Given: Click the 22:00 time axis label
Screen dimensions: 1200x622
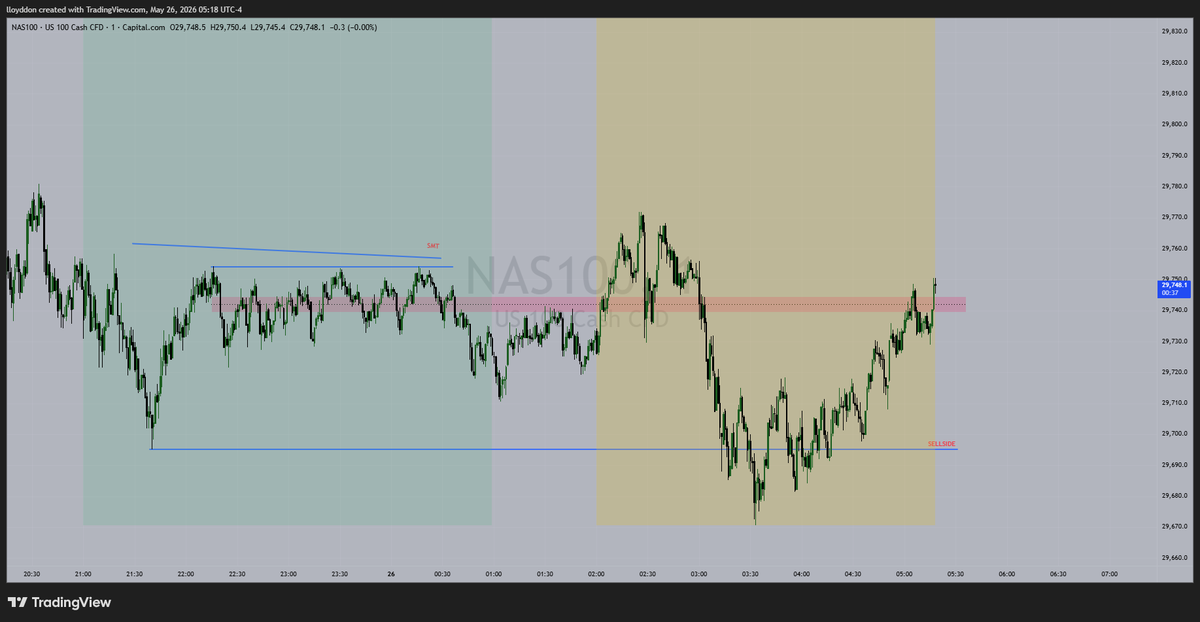Looking at the screenshot, I should (x=186, y=574).
